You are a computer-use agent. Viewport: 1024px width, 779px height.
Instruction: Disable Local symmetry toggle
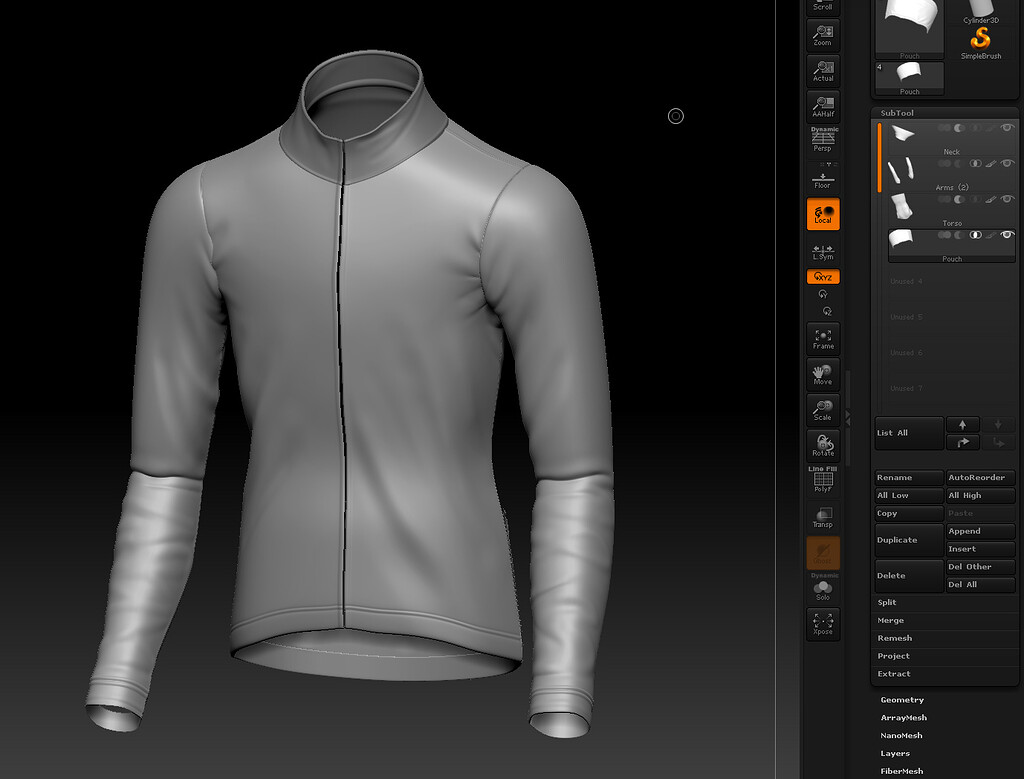[x=822, y=213]
